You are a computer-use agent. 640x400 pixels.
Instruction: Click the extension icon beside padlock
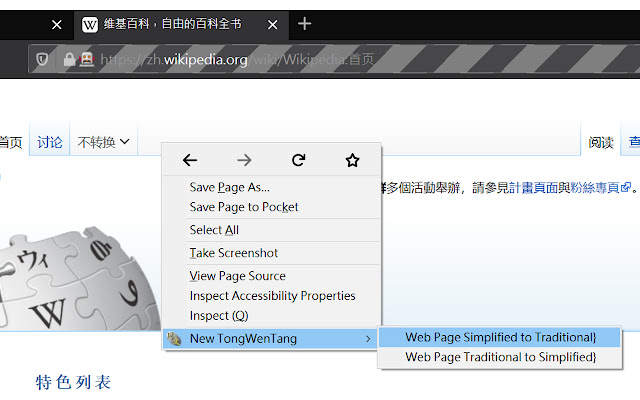[87, 60]
